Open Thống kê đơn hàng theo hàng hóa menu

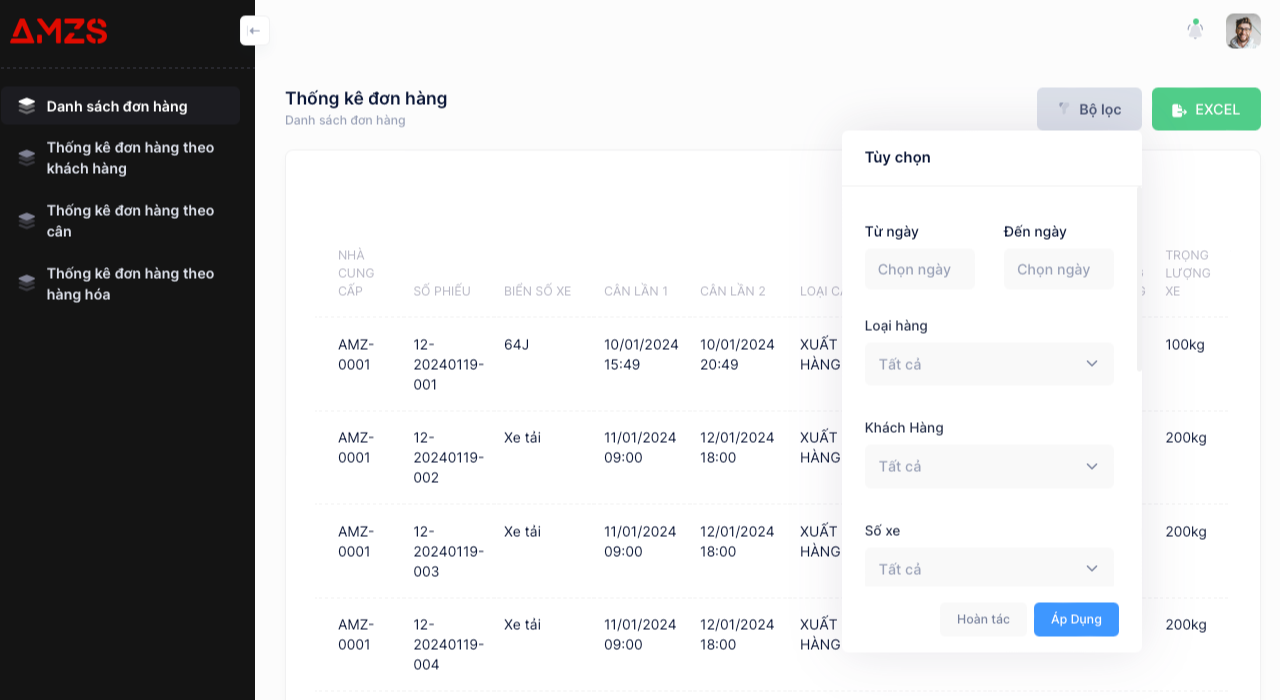130,284
